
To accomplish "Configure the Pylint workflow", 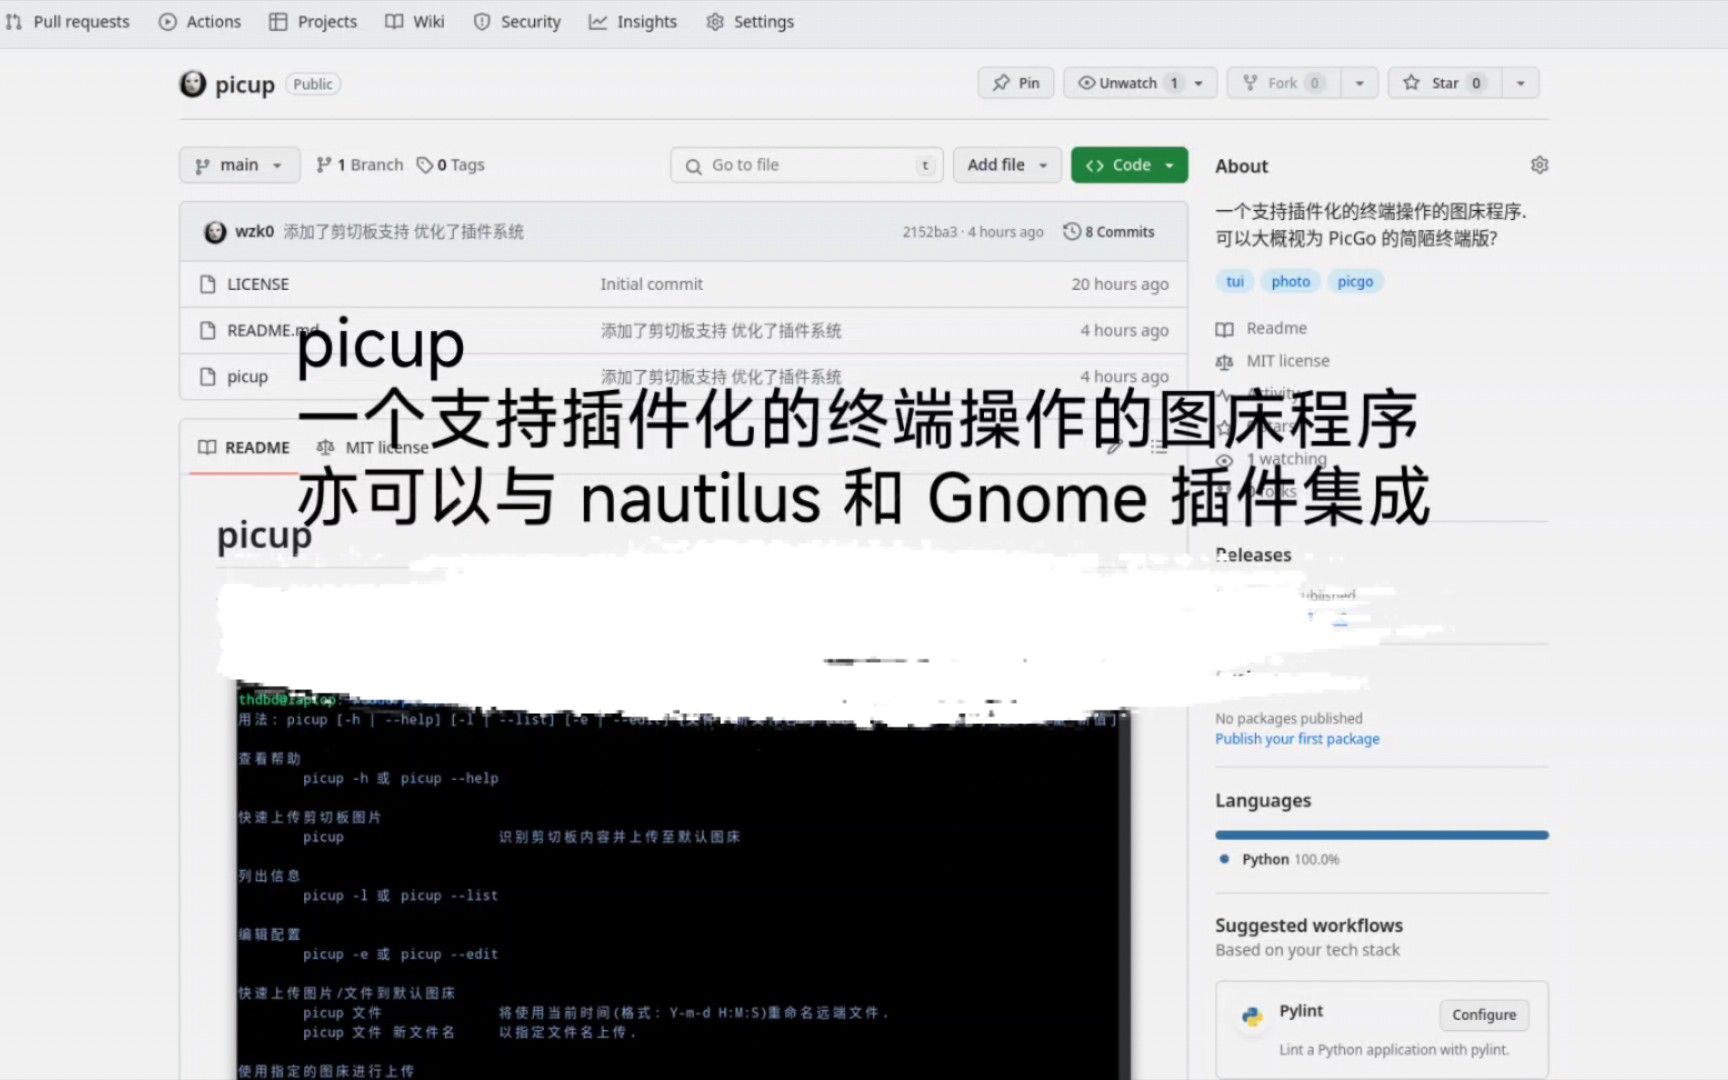I will click(1484, 1015).
